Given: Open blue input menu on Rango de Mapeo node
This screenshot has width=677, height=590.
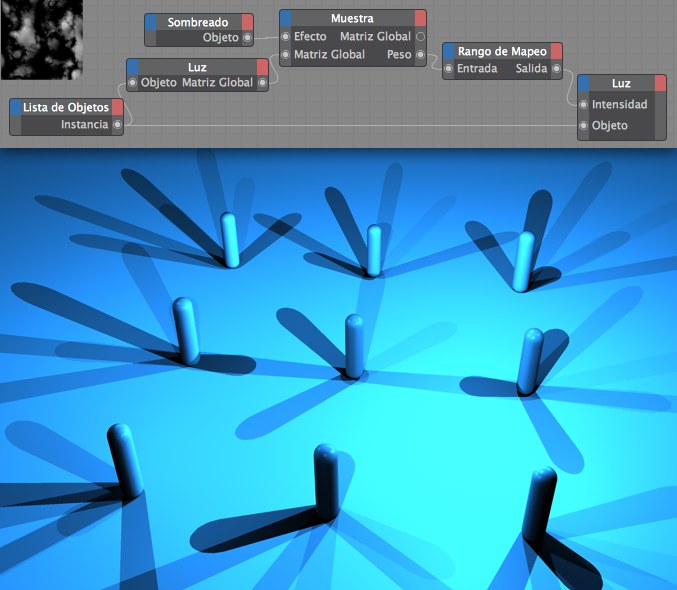Looking at the screenshot, I should tap(449, 51).
